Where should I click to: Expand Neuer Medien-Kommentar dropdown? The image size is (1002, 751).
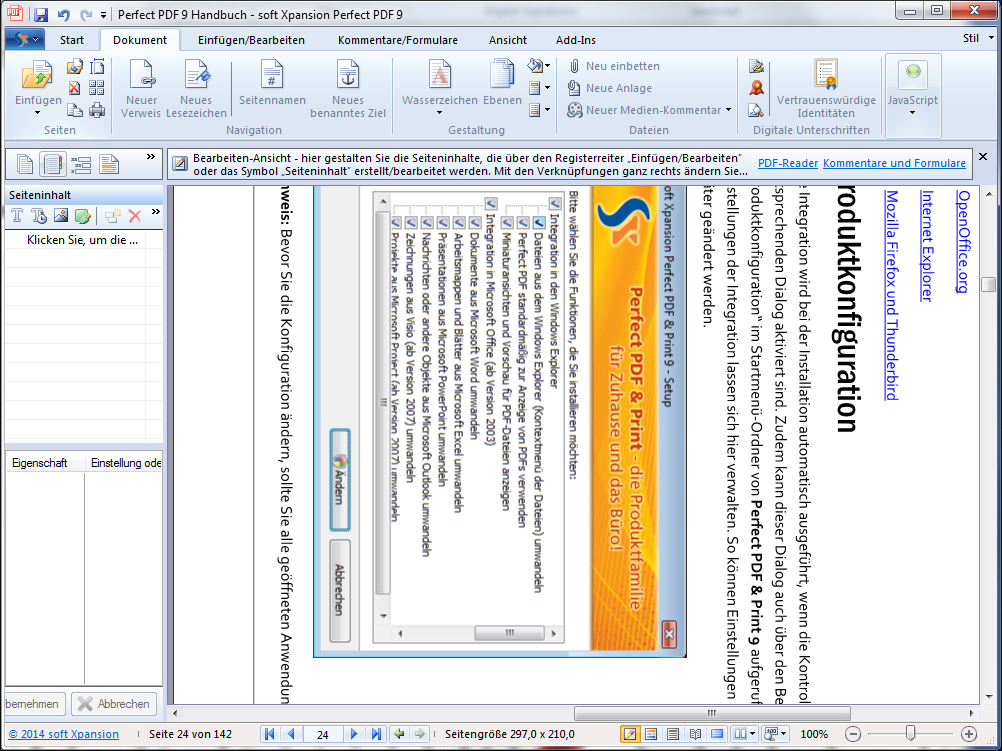click(728, 110)
